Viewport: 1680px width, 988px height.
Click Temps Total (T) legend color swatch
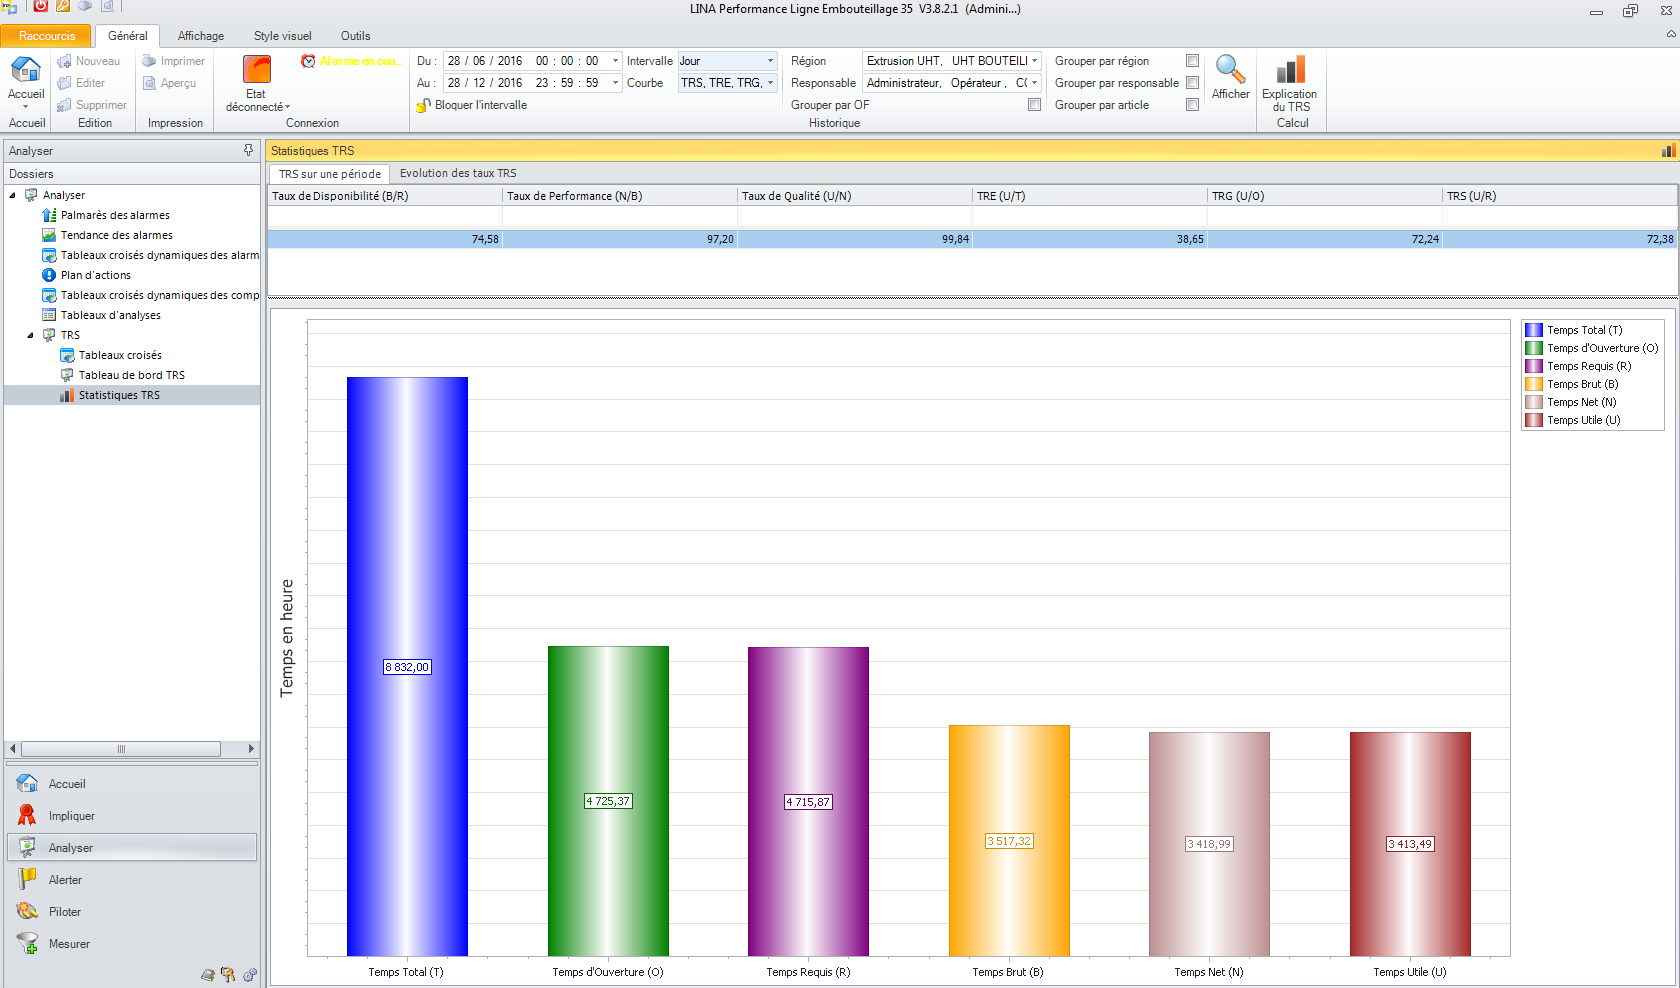coord(1533,330)
